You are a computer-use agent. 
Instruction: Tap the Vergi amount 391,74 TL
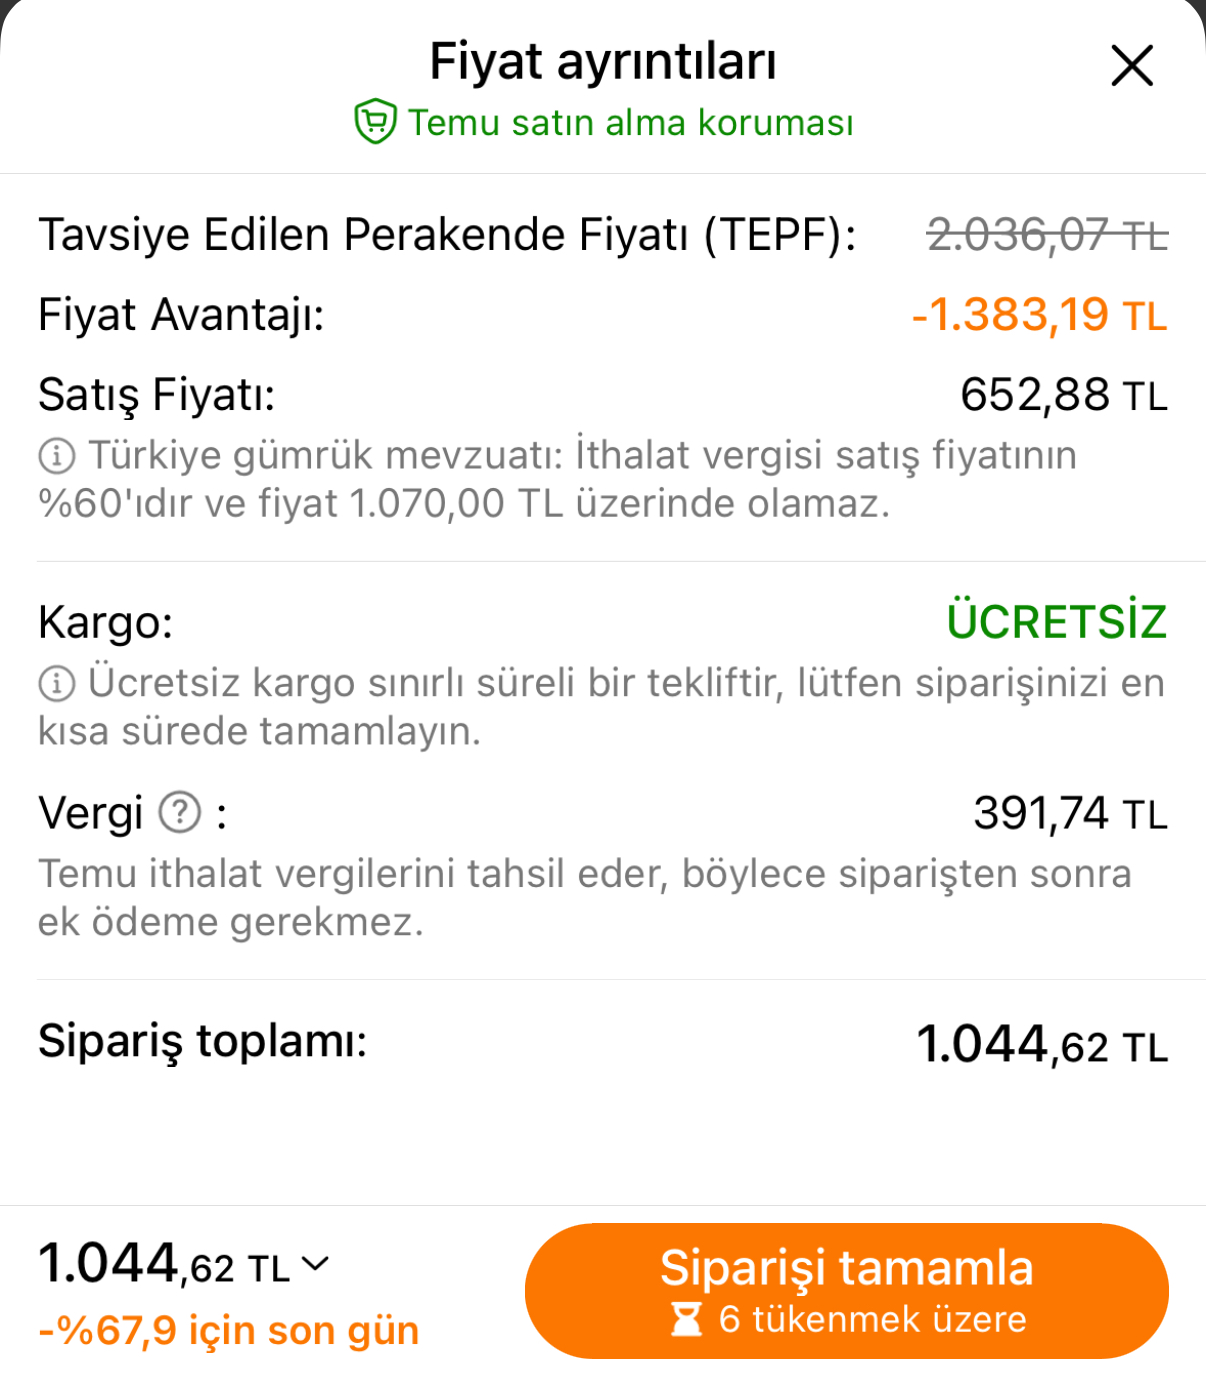point(1070,813)
